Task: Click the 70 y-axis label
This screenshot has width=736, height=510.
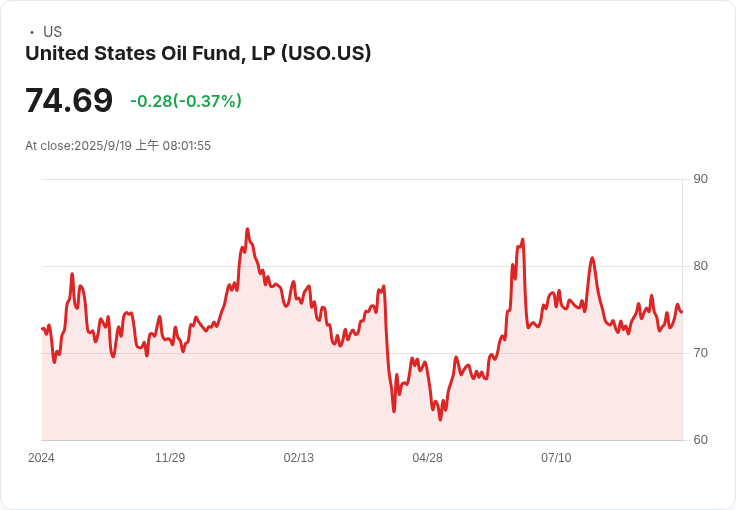Action: pyautogui.click(x=701, y=353)
